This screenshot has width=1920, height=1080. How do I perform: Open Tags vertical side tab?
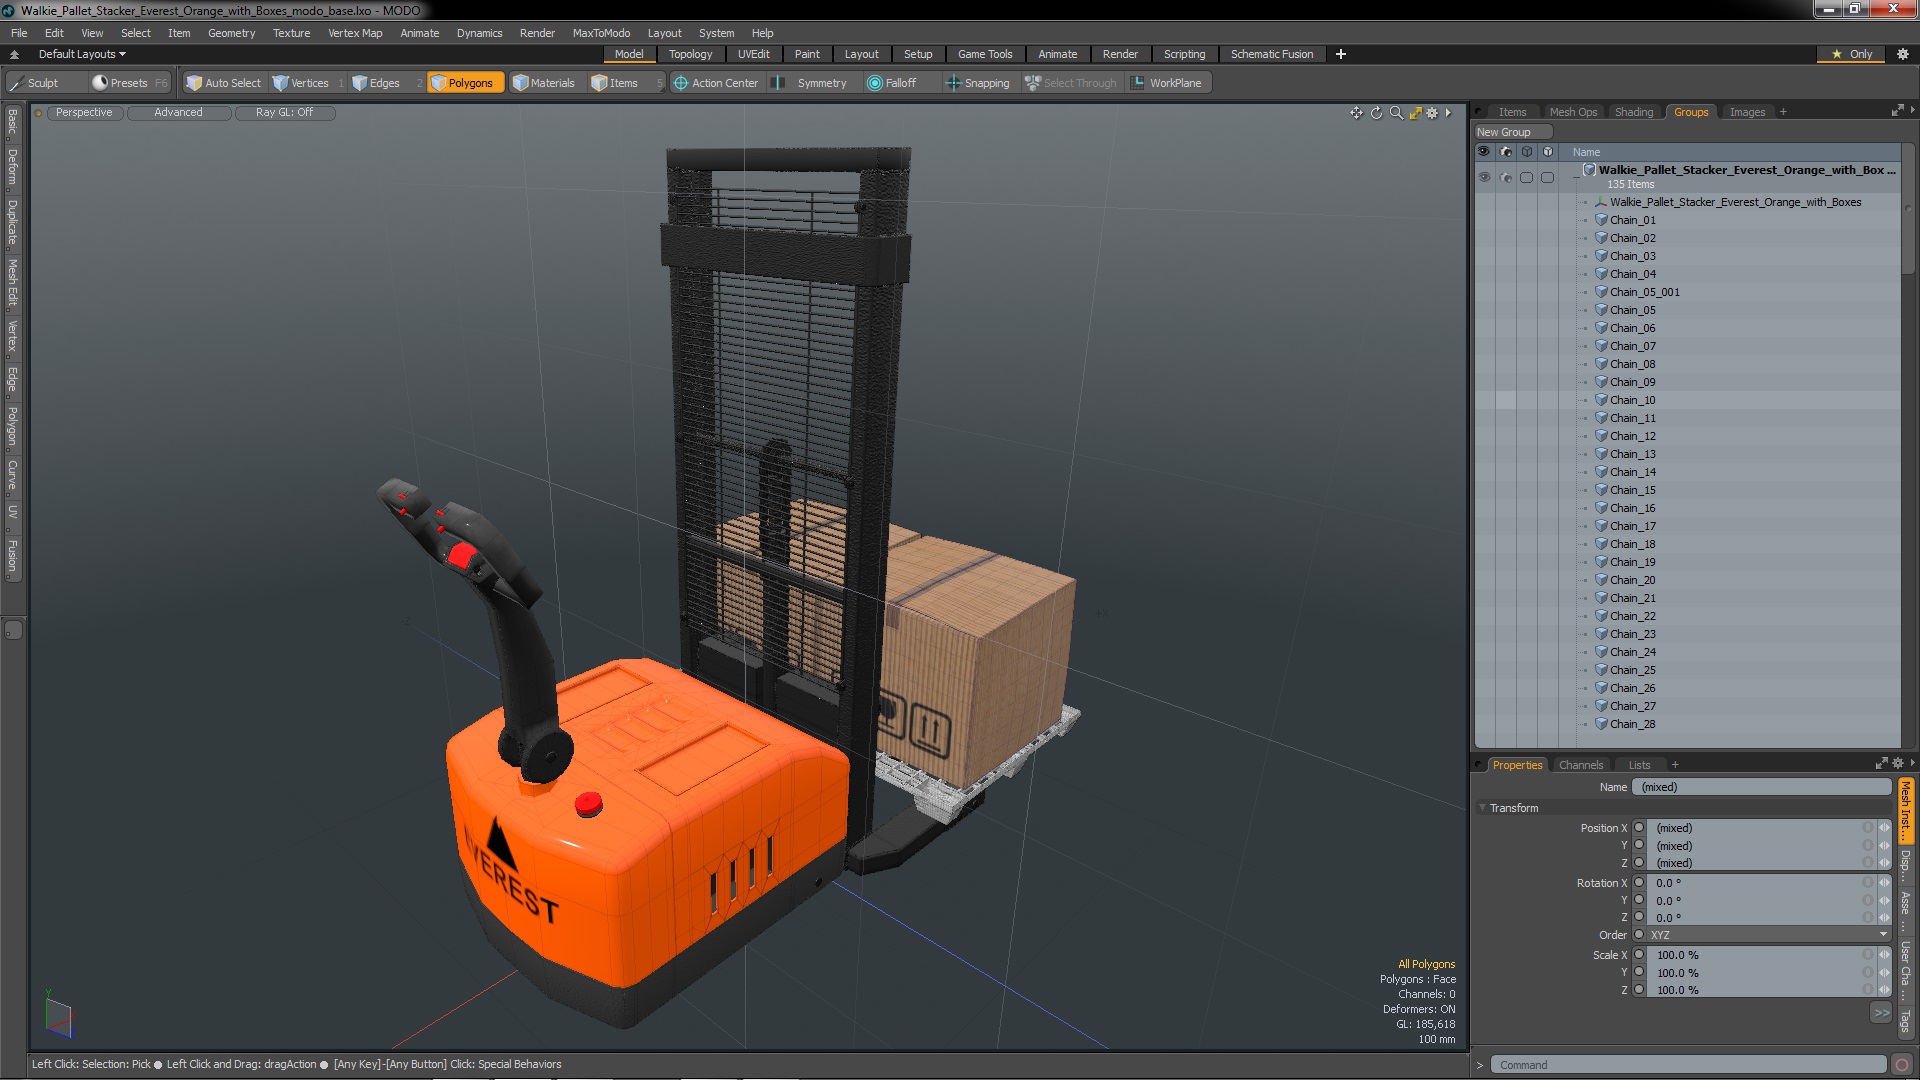coord(1905,1020)
